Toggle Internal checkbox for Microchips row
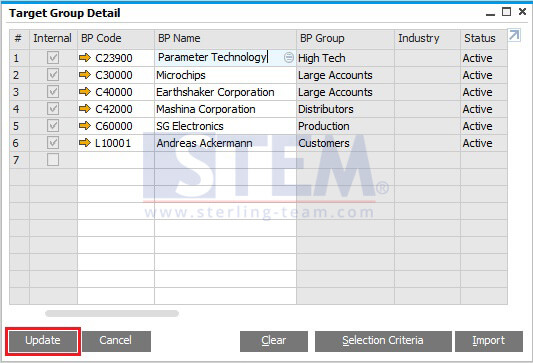Image resolution: width=533 pixels, height=363 pixels. [53, 75]
